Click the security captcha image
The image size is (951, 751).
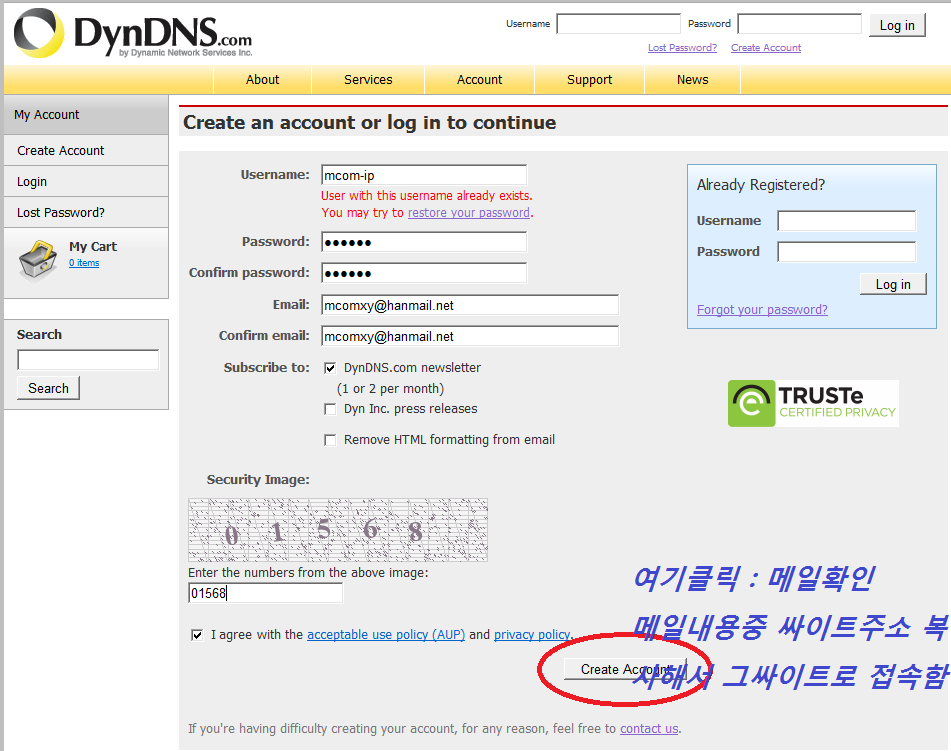338,530
